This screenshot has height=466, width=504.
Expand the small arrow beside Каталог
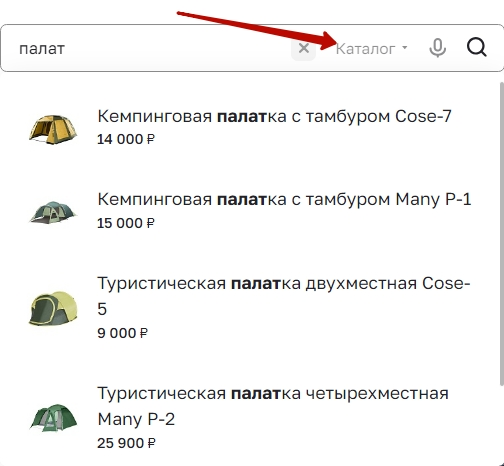405,48
